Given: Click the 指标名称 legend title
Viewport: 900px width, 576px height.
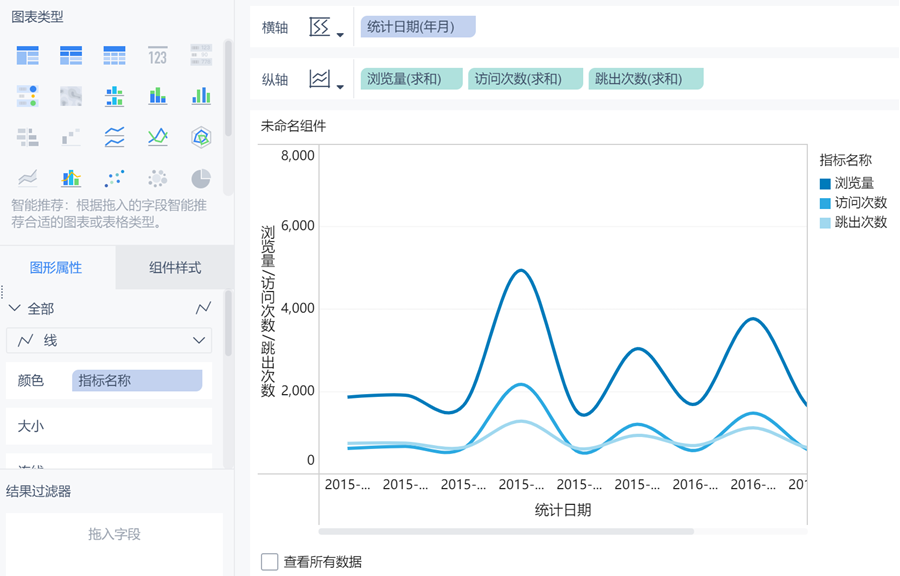Looking at the screenshot, I should pos(845,159).
